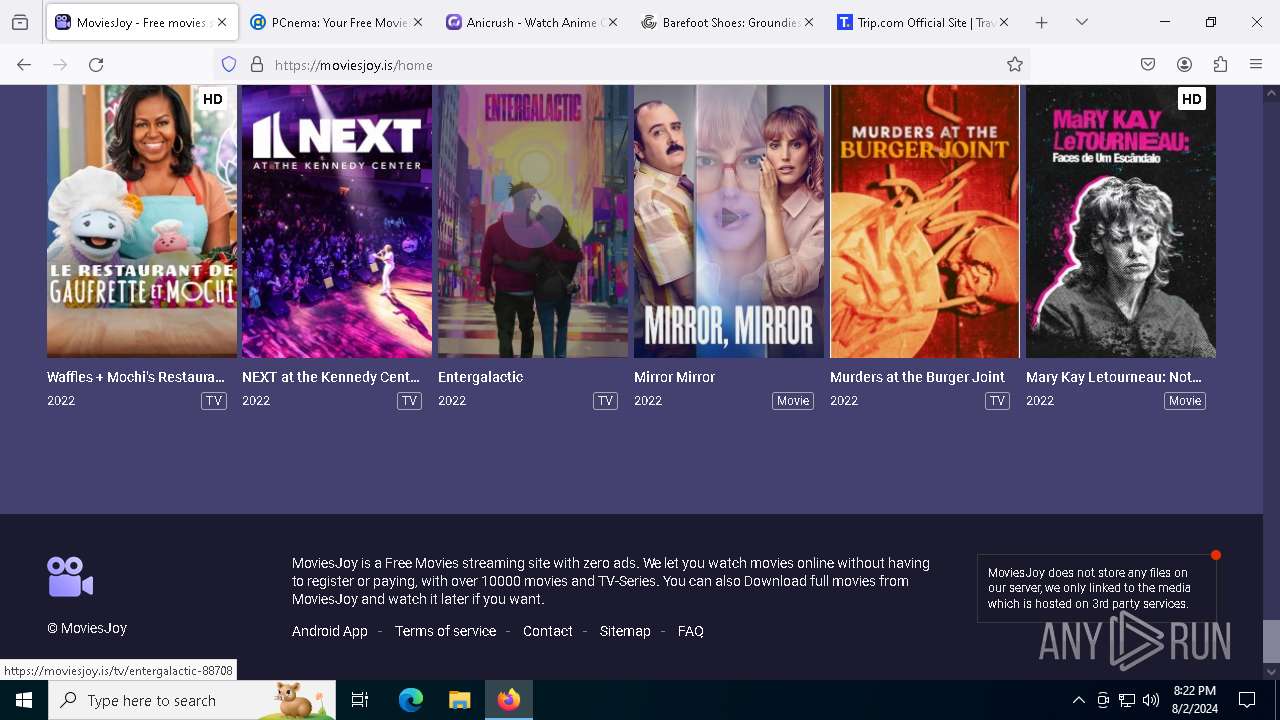
Task: Open the Mary Kay Letourneau poster
Action: click(1121, 221)
